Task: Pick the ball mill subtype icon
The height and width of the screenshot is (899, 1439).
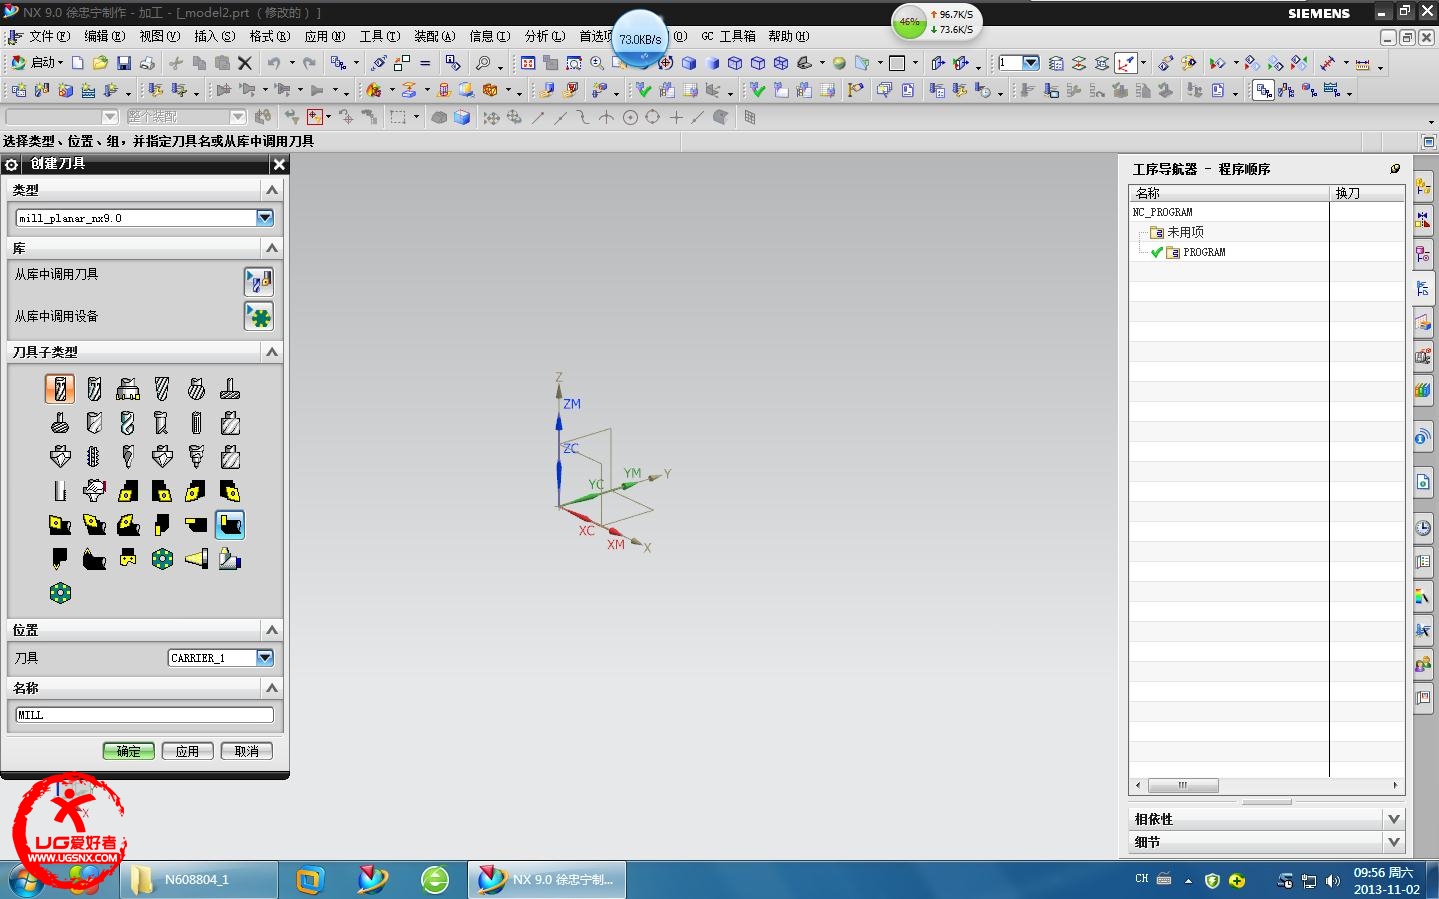Action: (94, 389)
